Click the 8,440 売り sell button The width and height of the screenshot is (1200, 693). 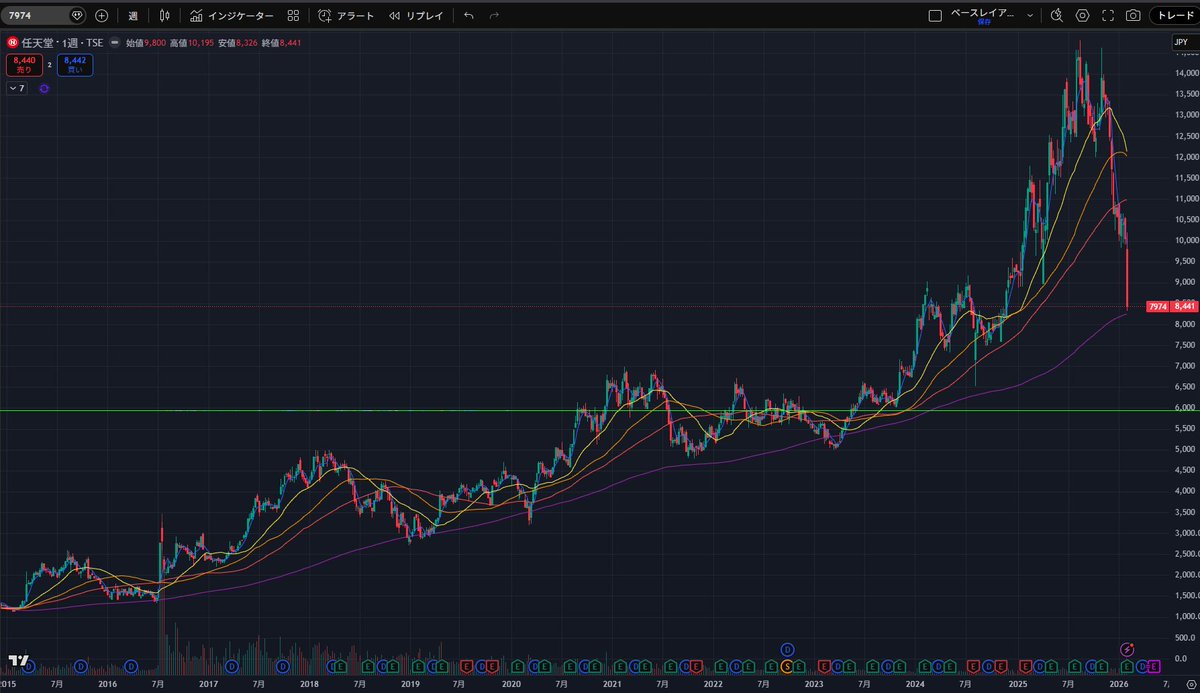click(23, 66)
